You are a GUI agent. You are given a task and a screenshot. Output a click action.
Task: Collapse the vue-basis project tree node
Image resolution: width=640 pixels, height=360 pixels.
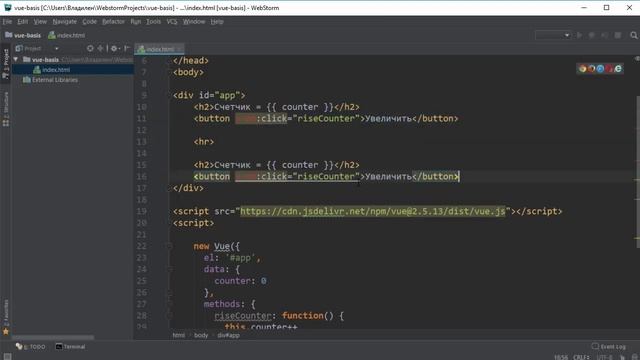pyautogui.click(x=16, y=60)
